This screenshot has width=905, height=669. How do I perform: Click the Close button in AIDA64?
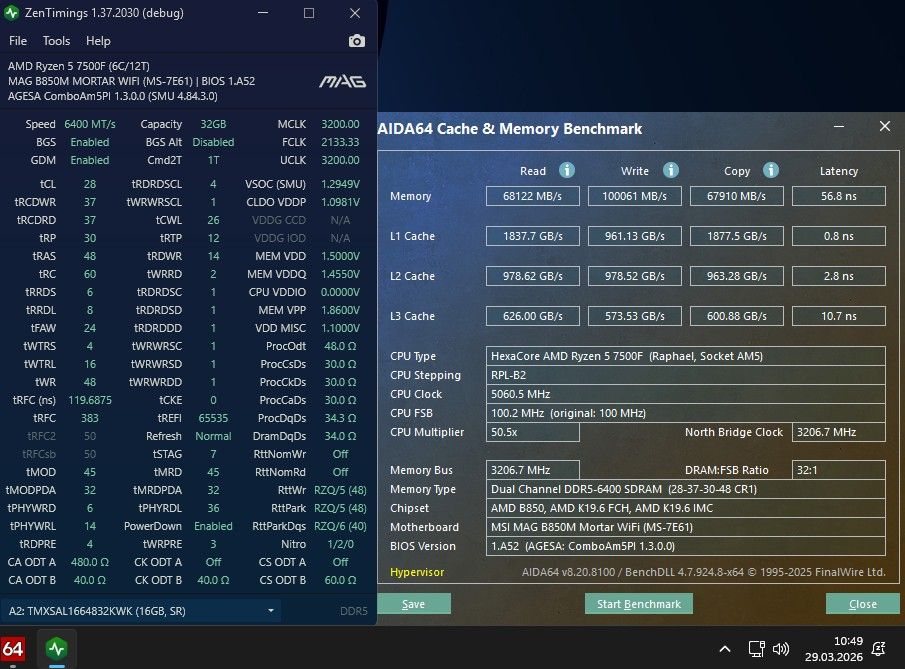[862, 604]
